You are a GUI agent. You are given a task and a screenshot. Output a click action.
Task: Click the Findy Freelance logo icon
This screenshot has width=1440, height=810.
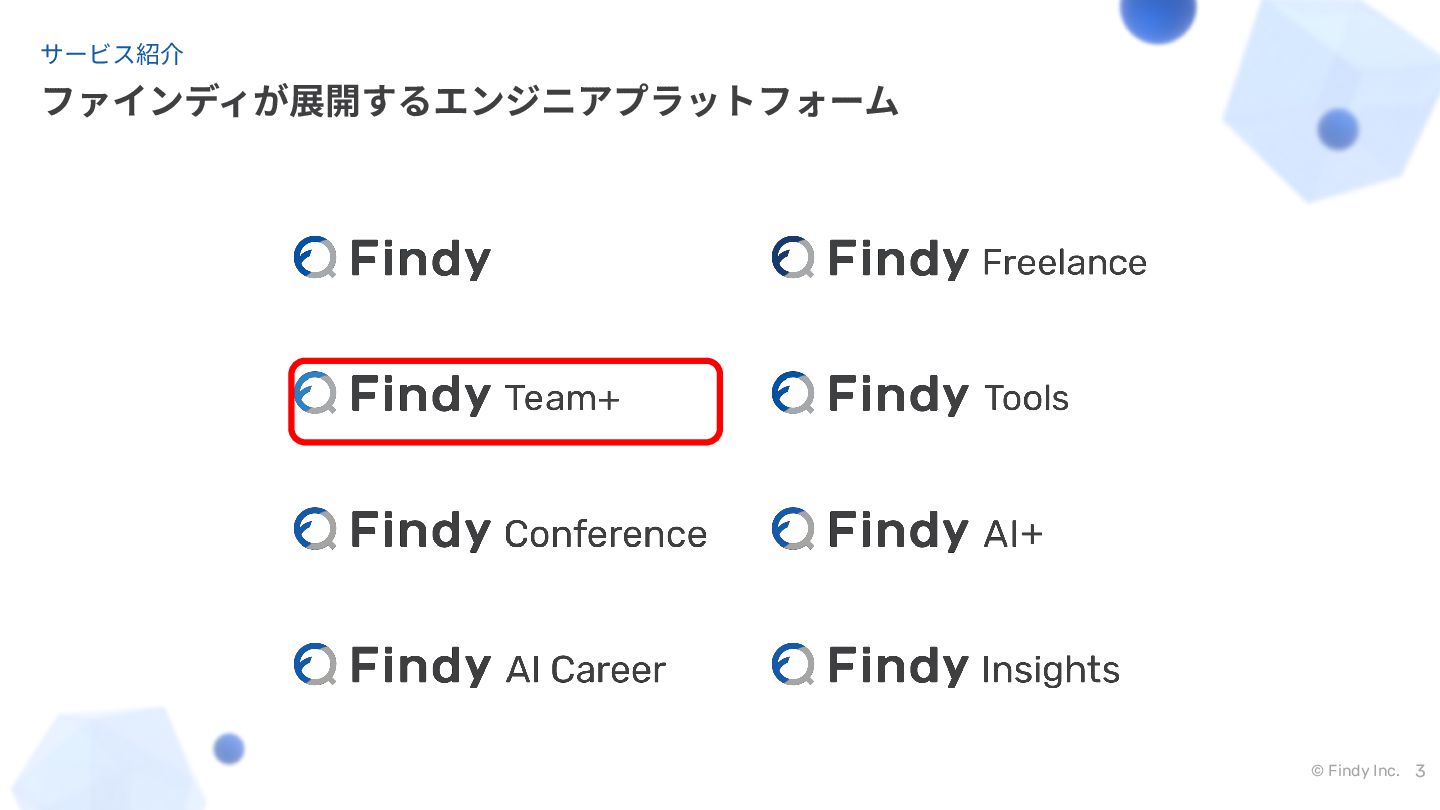pos(793,258)
